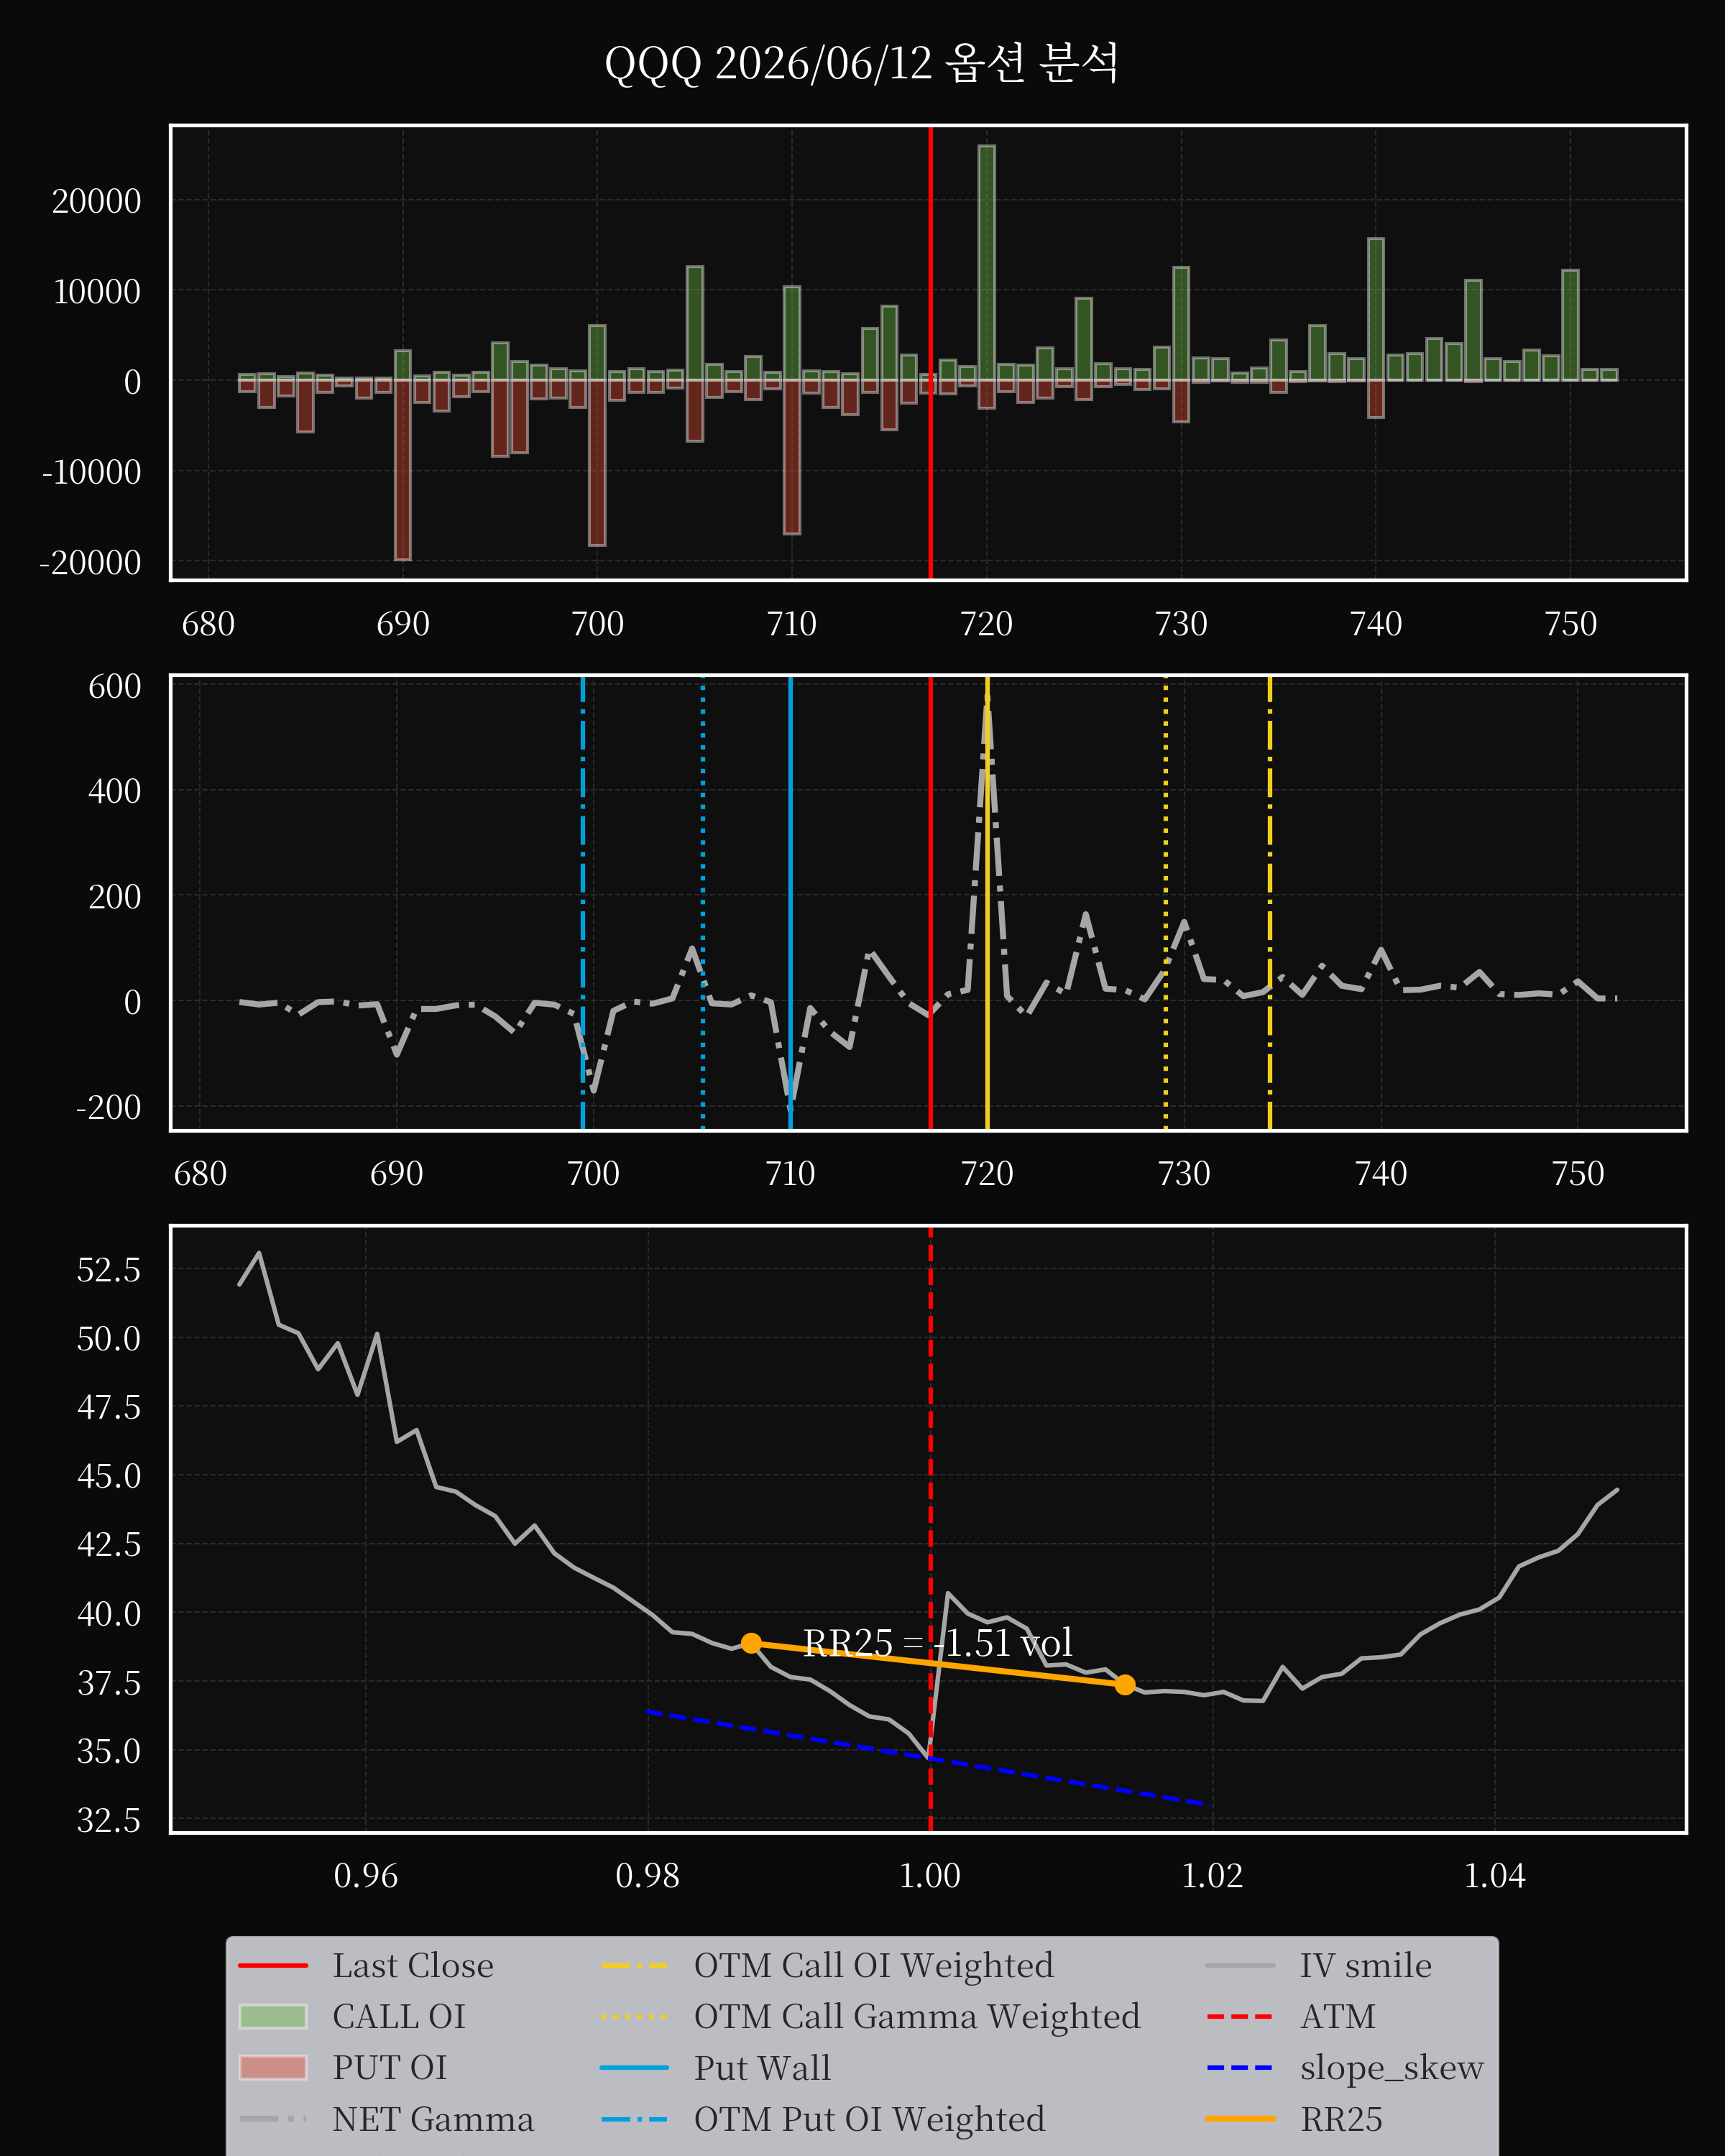The image size is (1725, 2156).
Task: Click the blue dashed slope_skew line
Action: point(929,1758)
